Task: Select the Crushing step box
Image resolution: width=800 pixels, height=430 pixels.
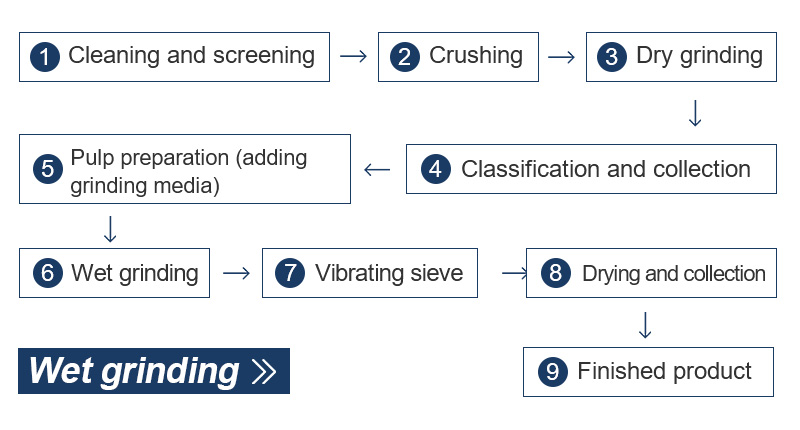Action: [x=460, y=57]
